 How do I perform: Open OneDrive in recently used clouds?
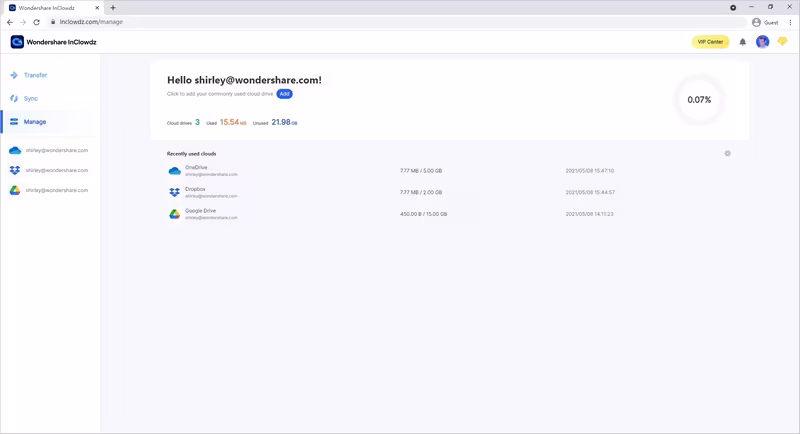[x=195, y=168]
